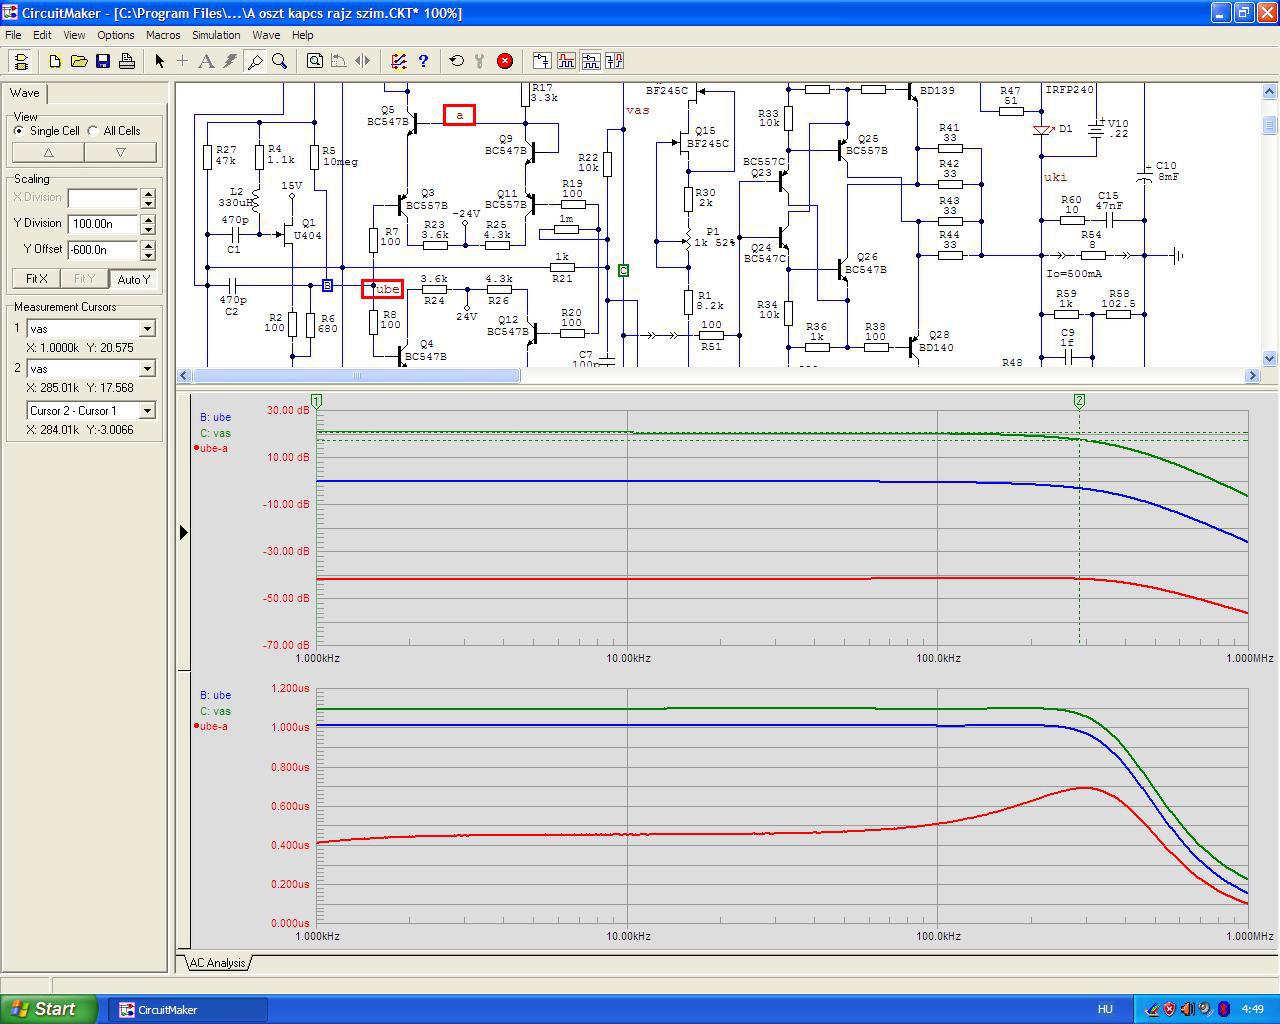This screenshot has height=1024, width=1280.
Task: Open the Simulation menu
Action: pyautogui.click(x=216, y=35)
